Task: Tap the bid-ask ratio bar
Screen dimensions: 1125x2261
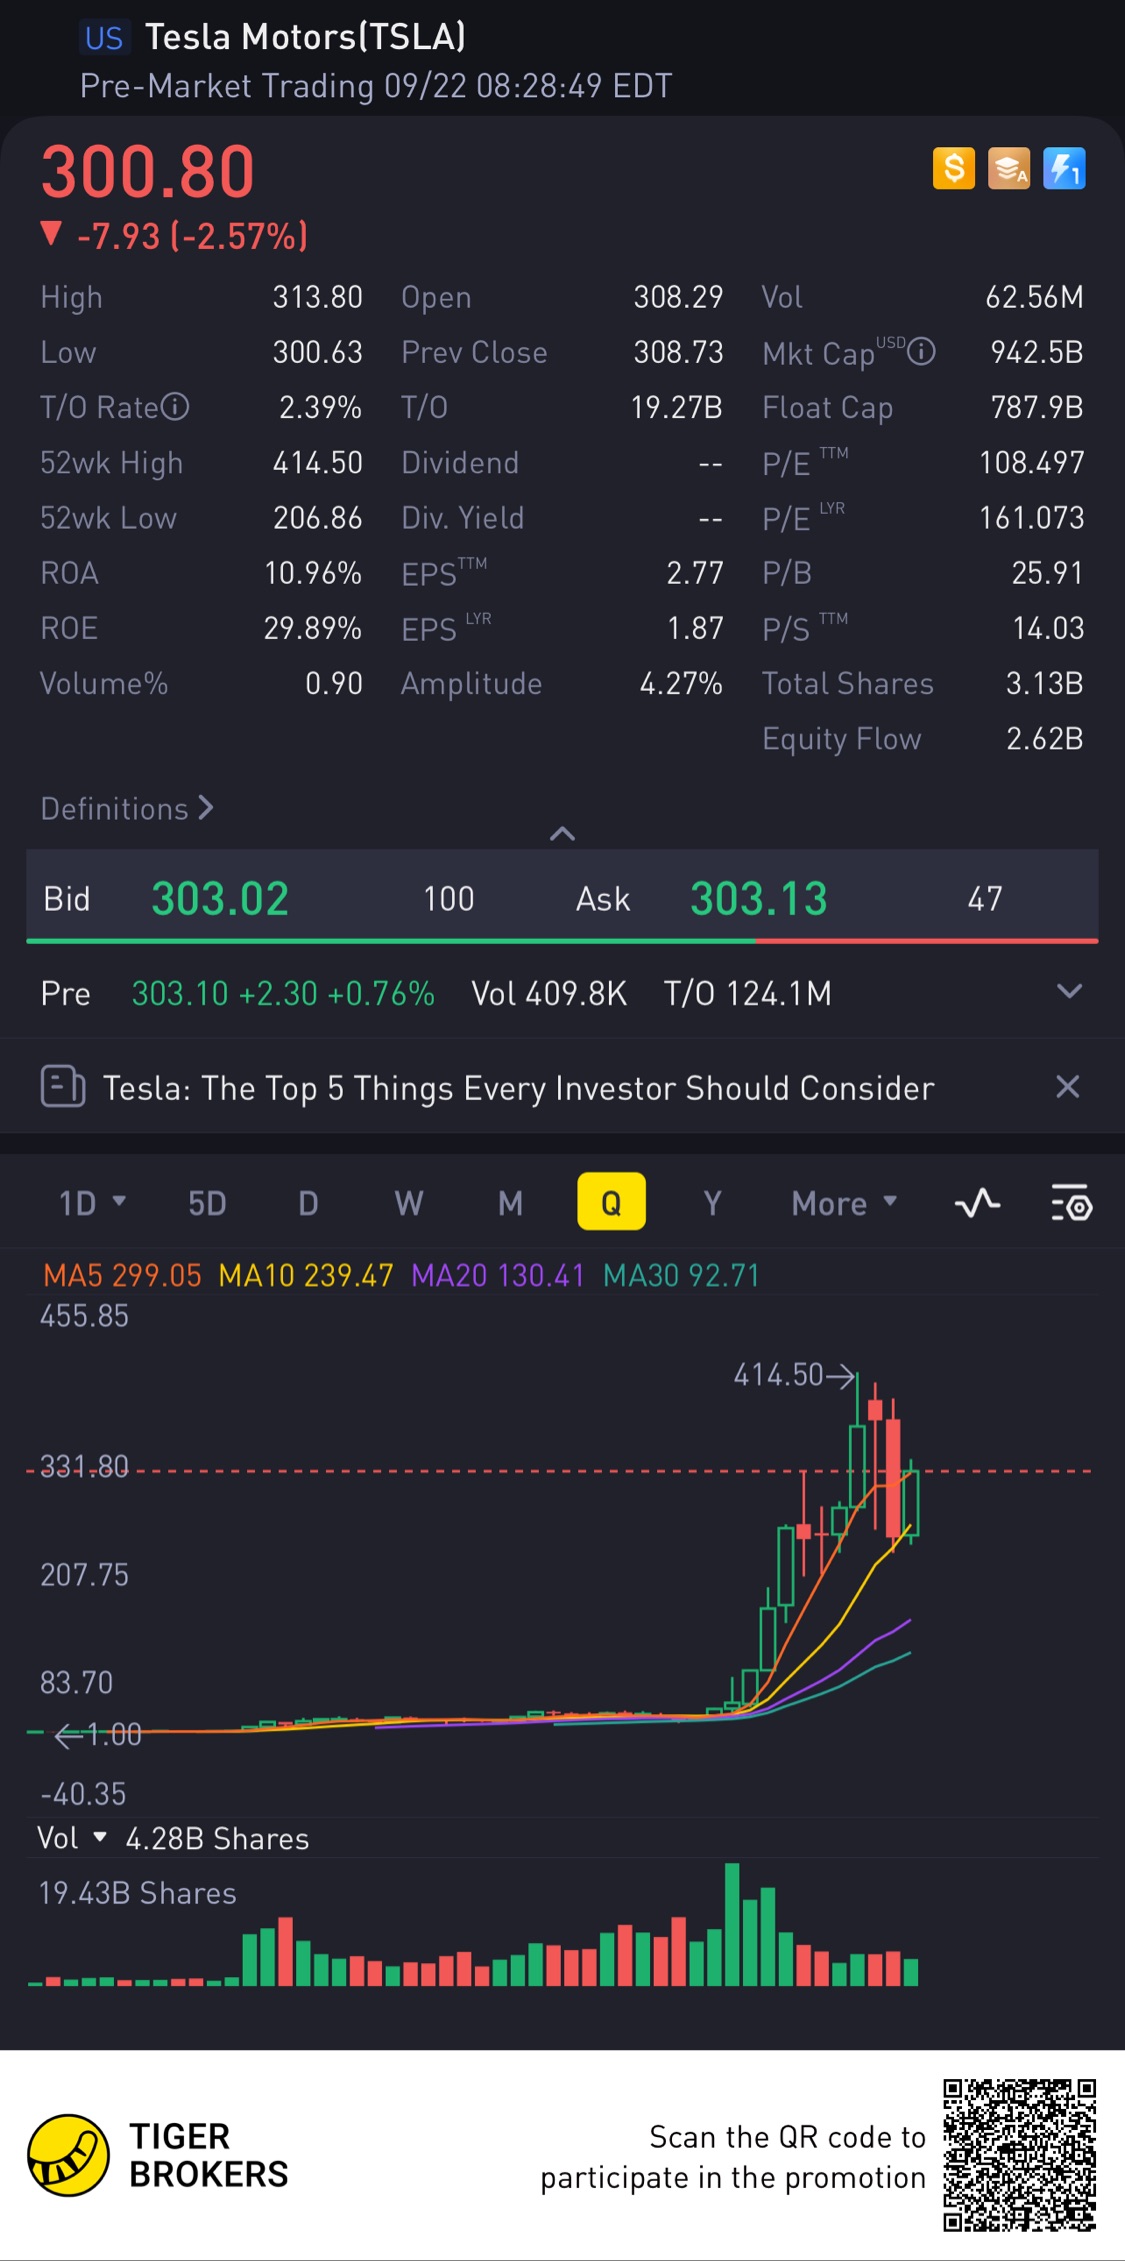Action: [x=562, y=941]
